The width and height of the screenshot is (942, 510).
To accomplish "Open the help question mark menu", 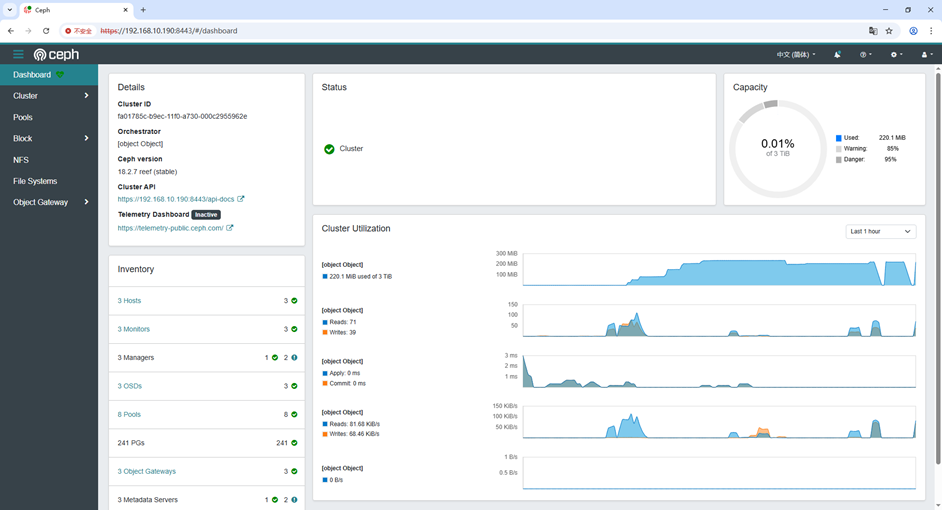I will point(865,54).
